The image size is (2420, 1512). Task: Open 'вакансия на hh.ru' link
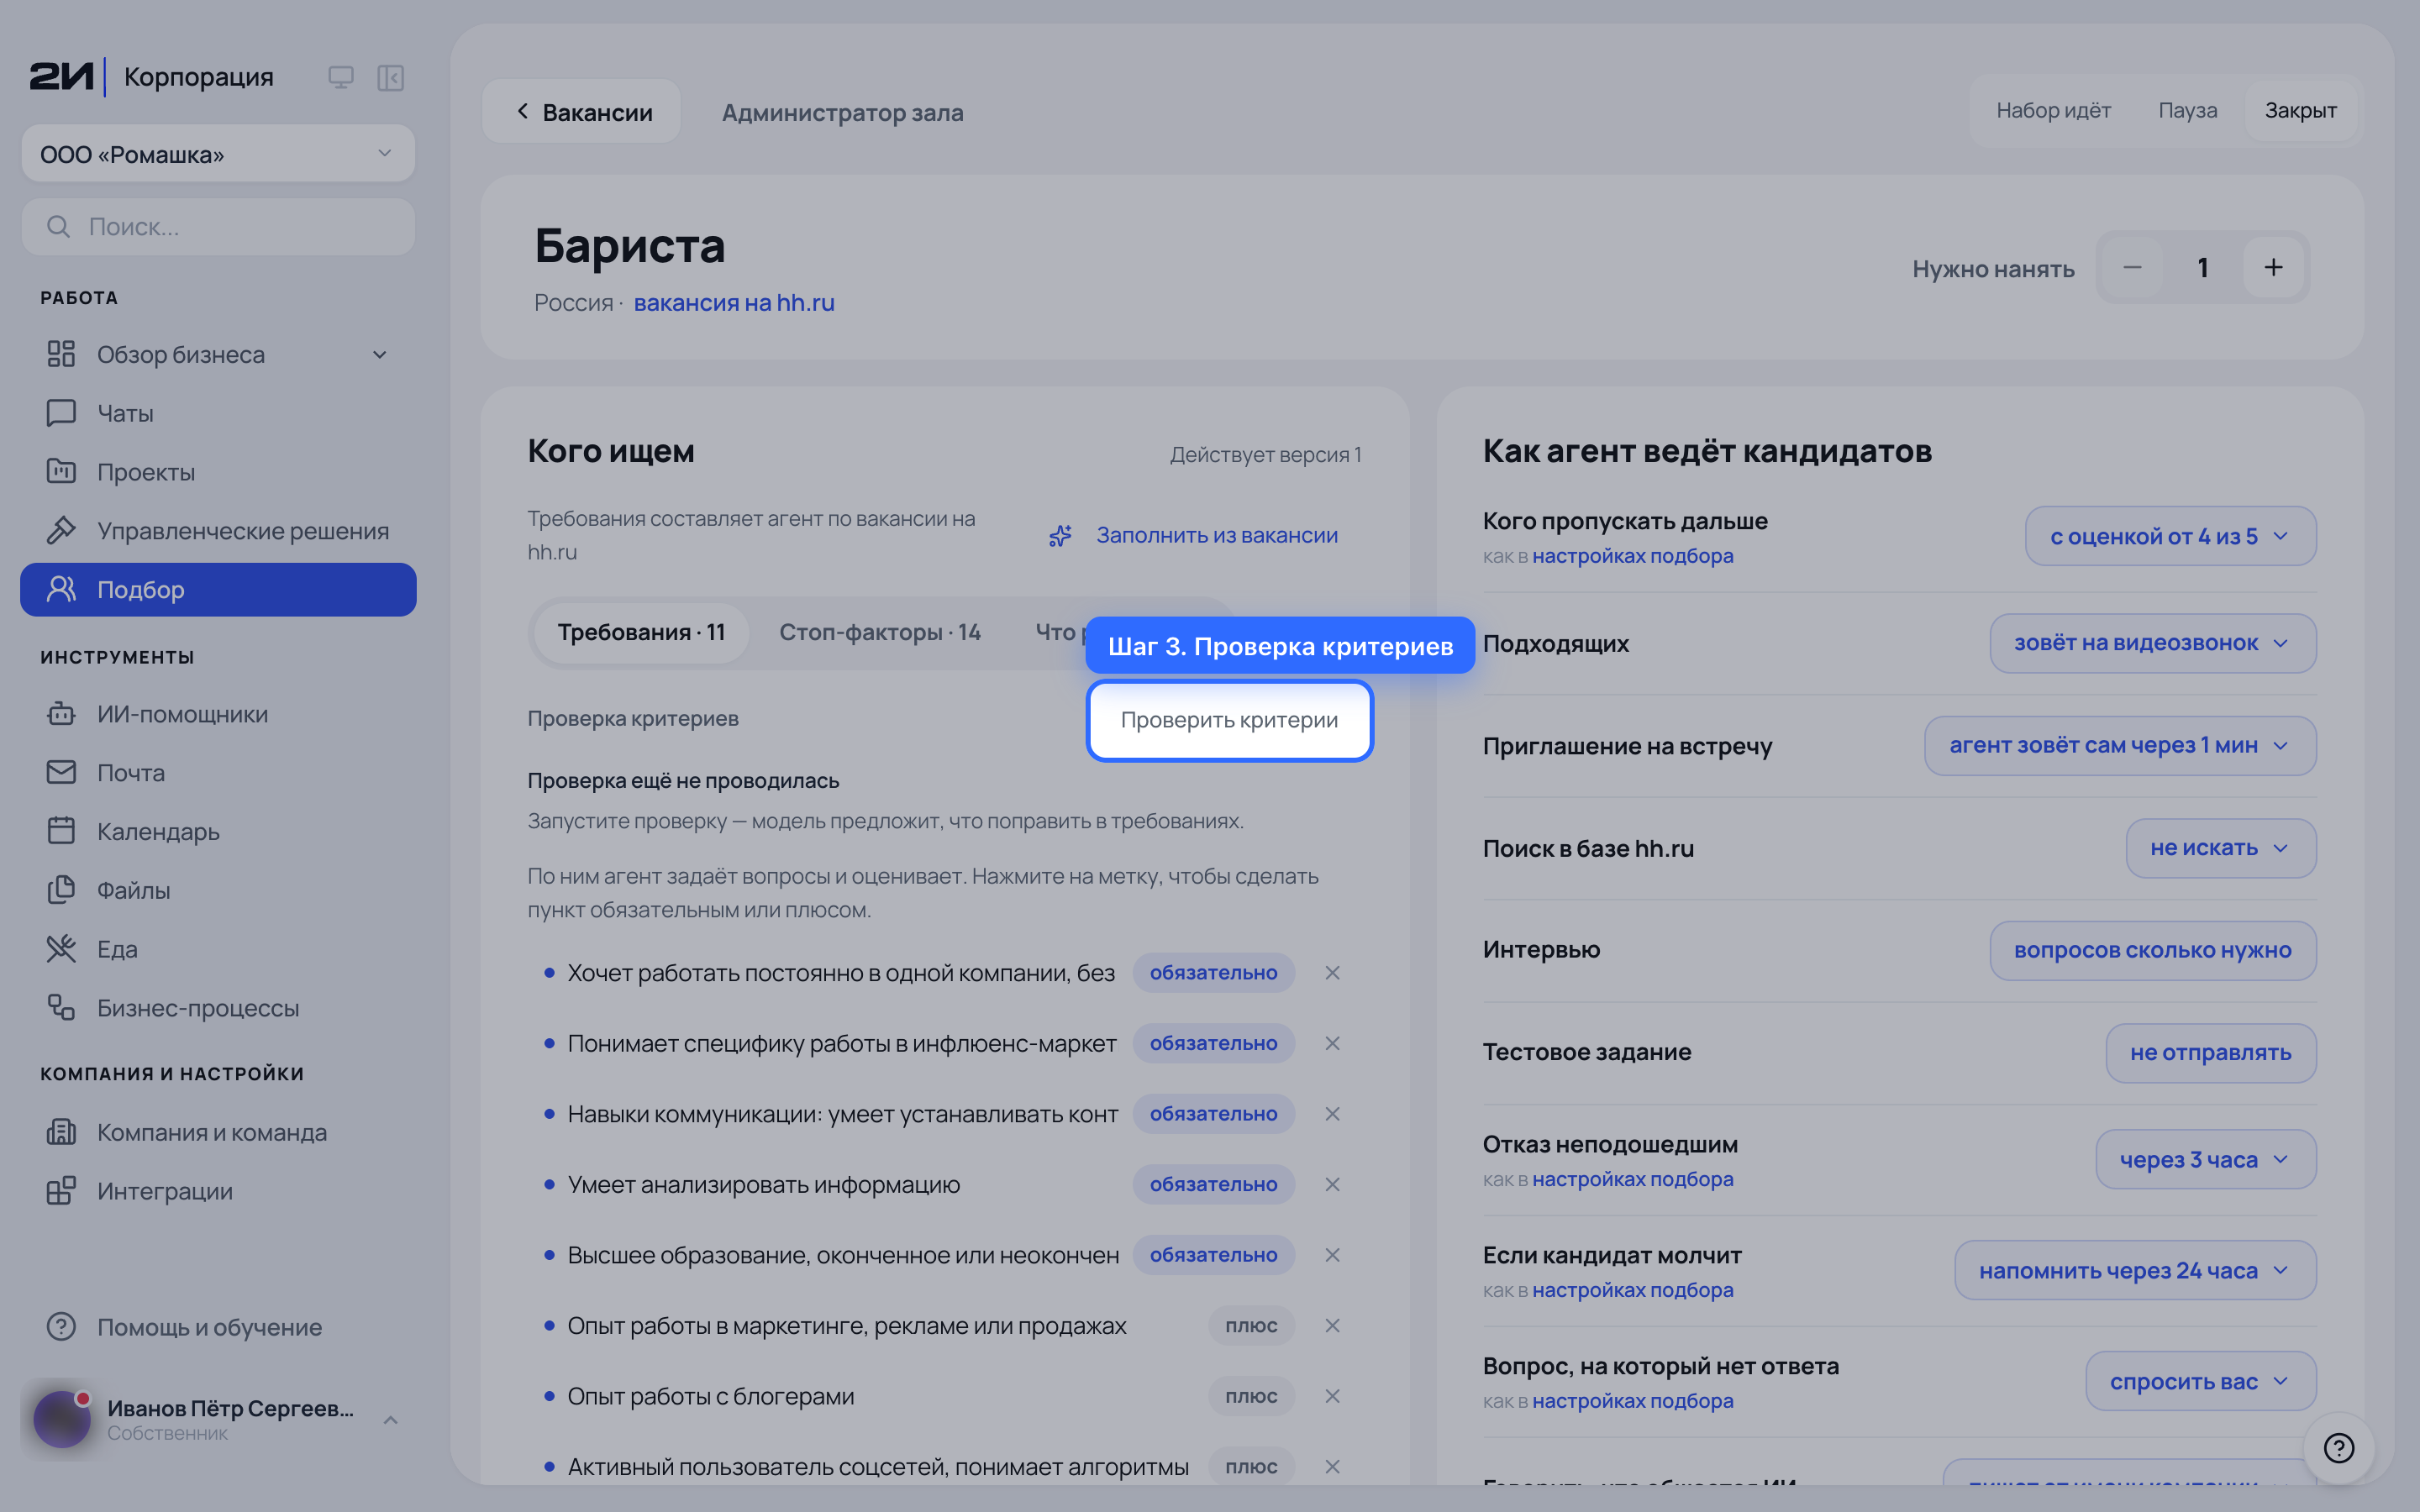point(734,303)
